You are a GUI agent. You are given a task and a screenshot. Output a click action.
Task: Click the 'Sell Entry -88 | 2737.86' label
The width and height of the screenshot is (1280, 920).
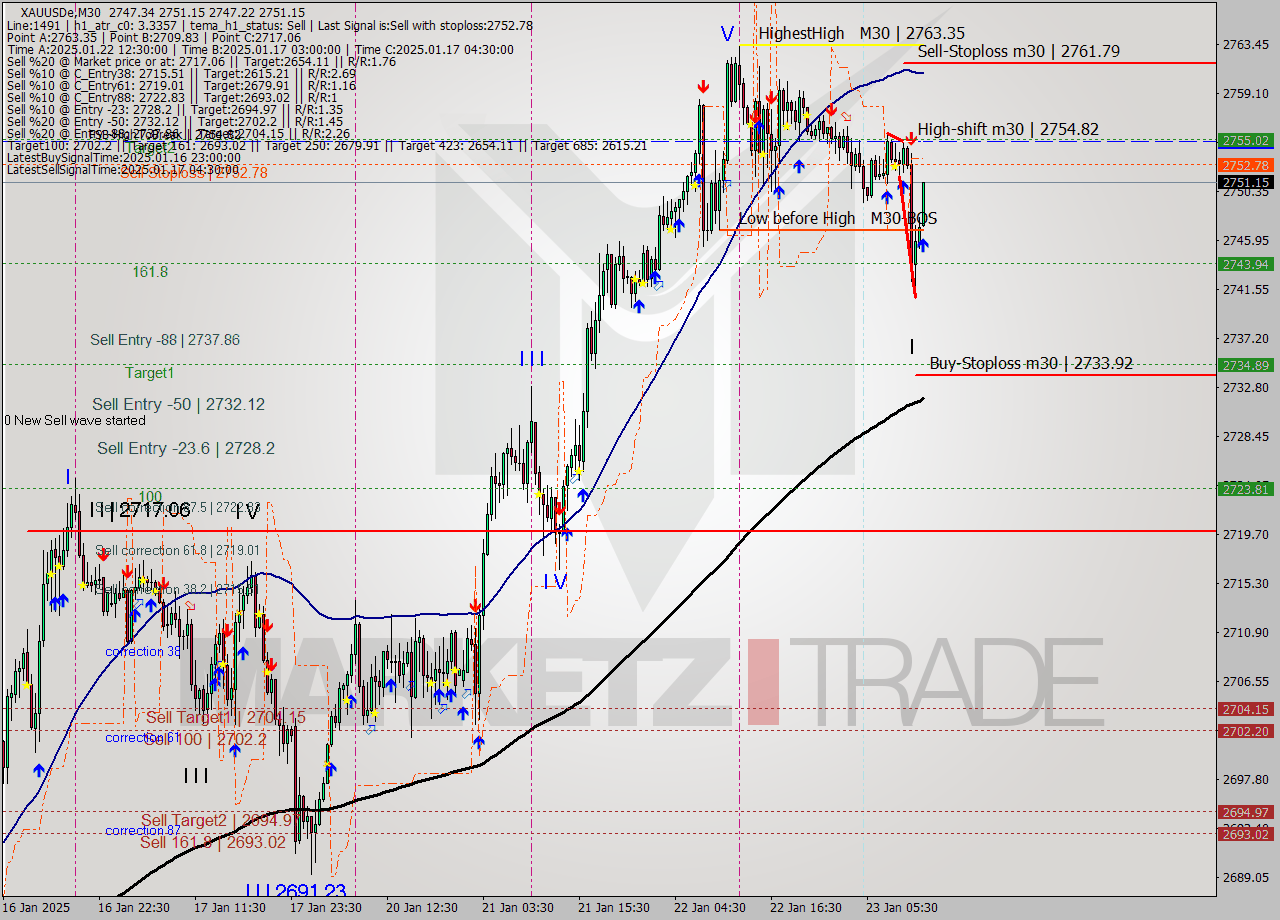(165, 340)
